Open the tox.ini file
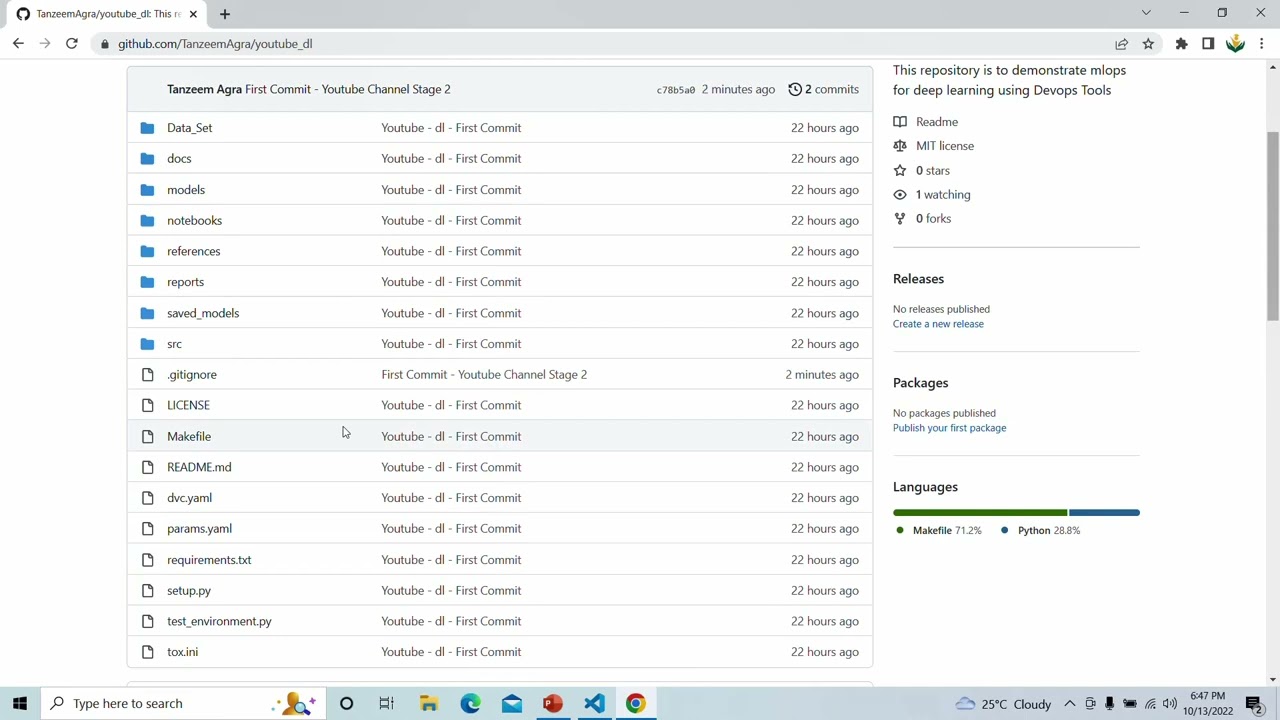 coord(182,652)
